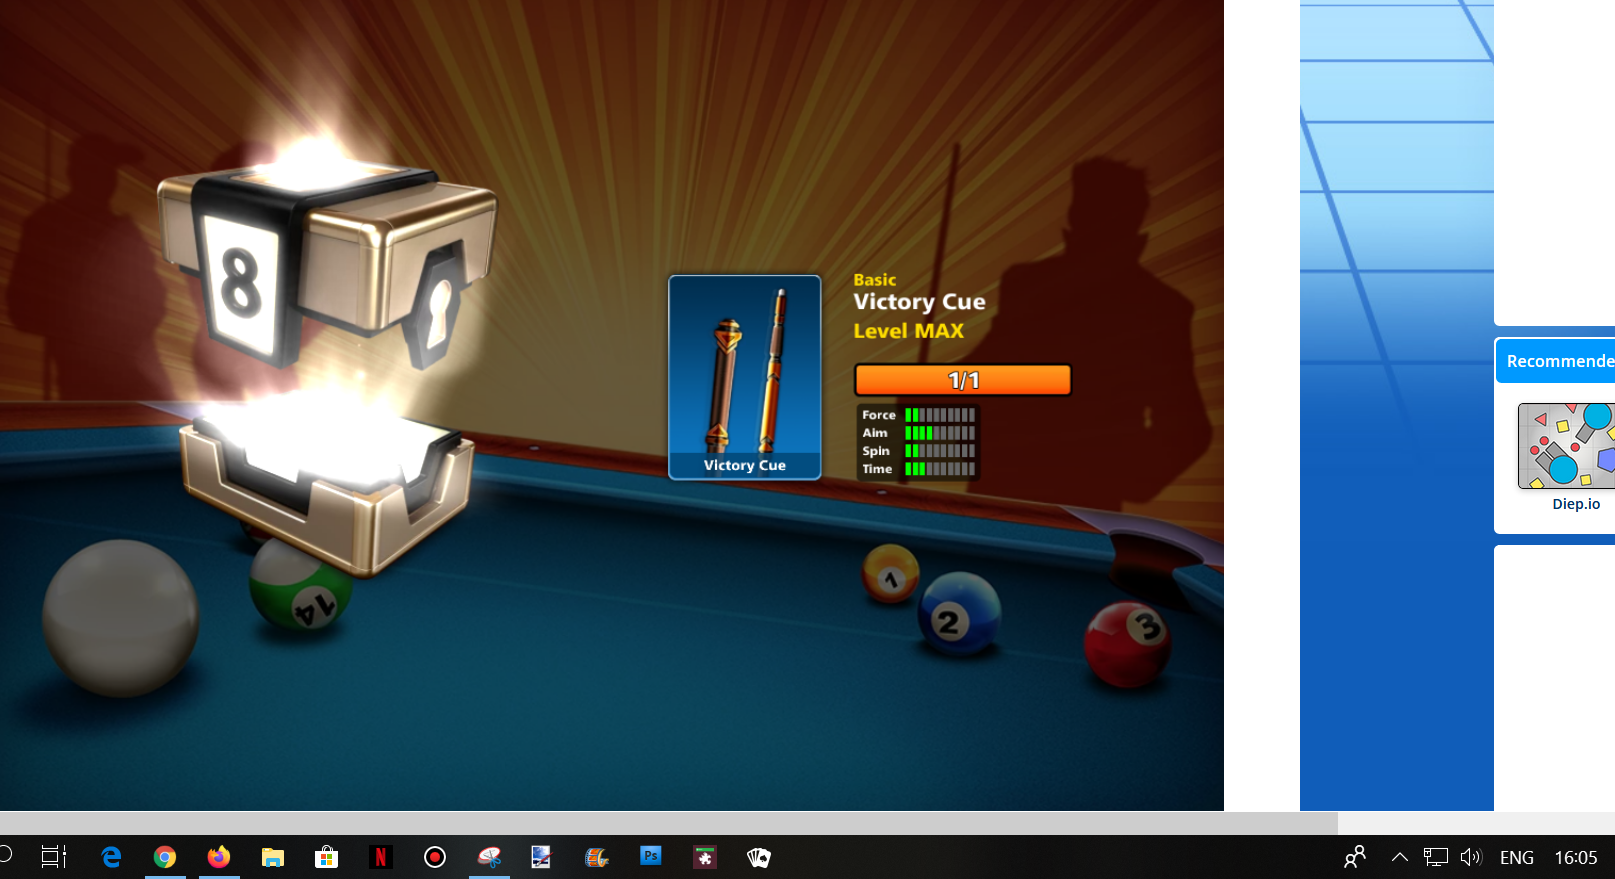Viewport: 1615px width, 879px height.
Task: Switch to Firefox in the taskbar
Action: tap(219, 857)
